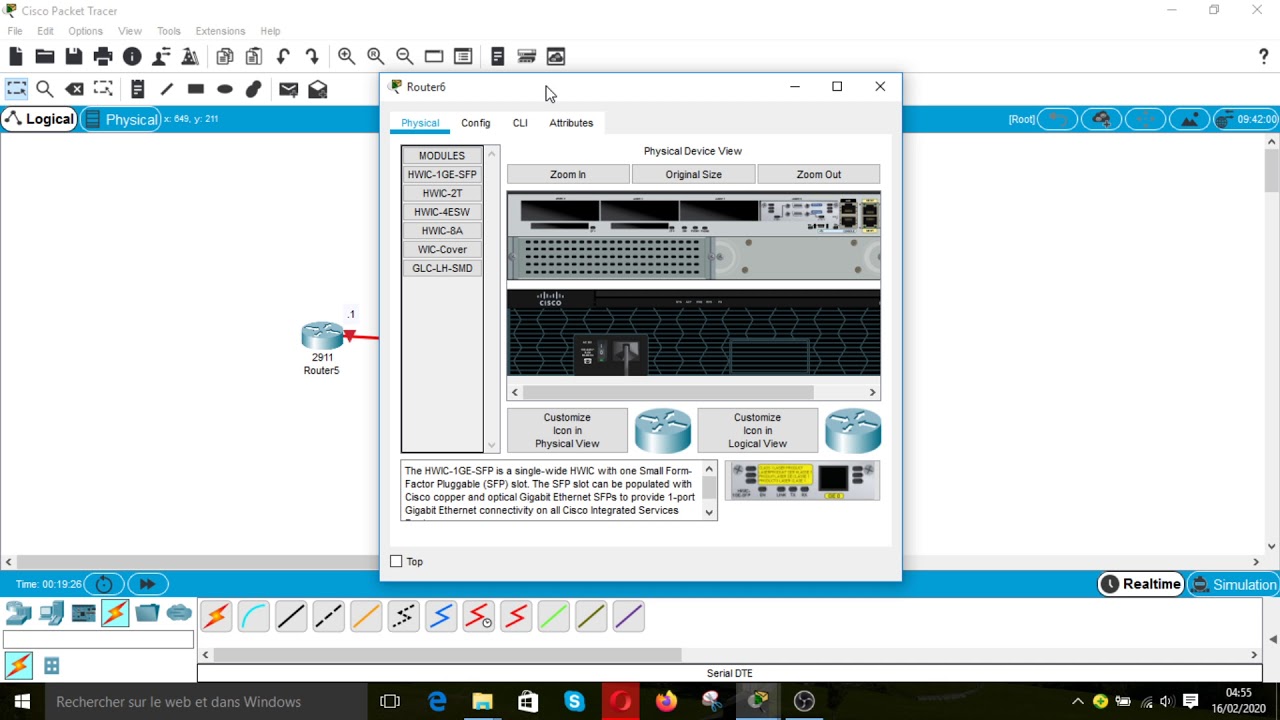Screen dimensions: 1280x720
Task: Open the Help question mark
Action: (x=1263, y=57)
